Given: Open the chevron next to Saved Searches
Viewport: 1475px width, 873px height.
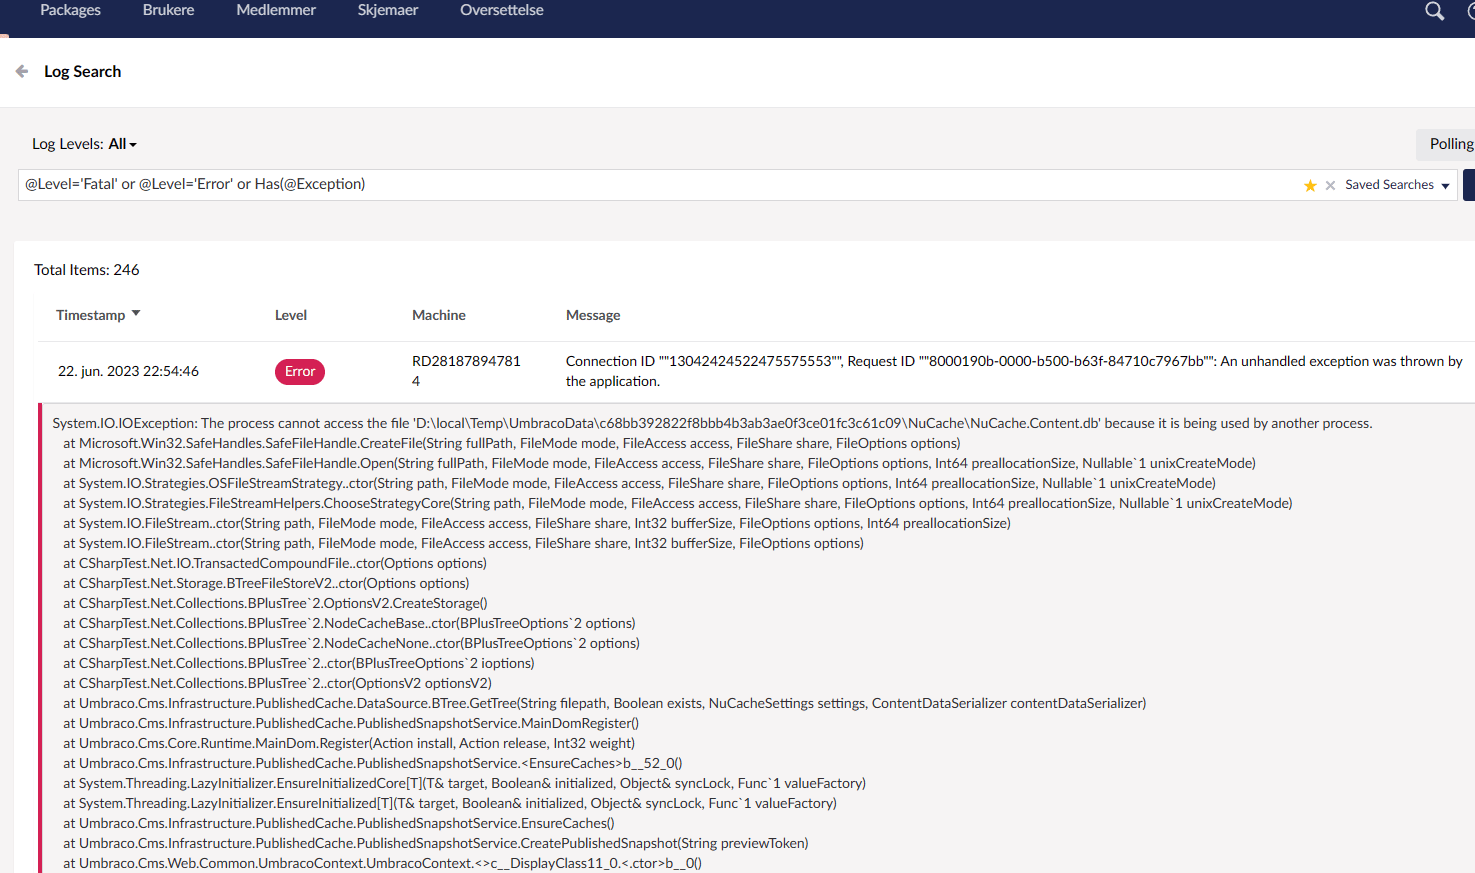Looking at the screenshot, I should (1447, 184).
